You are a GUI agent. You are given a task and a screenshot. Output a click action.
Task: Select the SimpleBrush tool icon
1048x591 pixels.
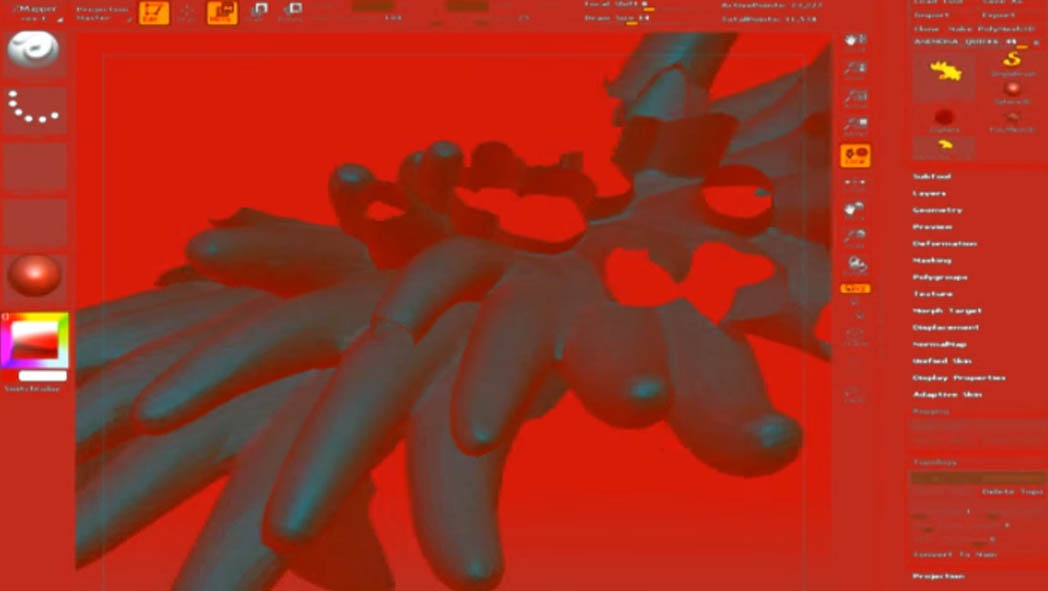(x=1013, y=63)
